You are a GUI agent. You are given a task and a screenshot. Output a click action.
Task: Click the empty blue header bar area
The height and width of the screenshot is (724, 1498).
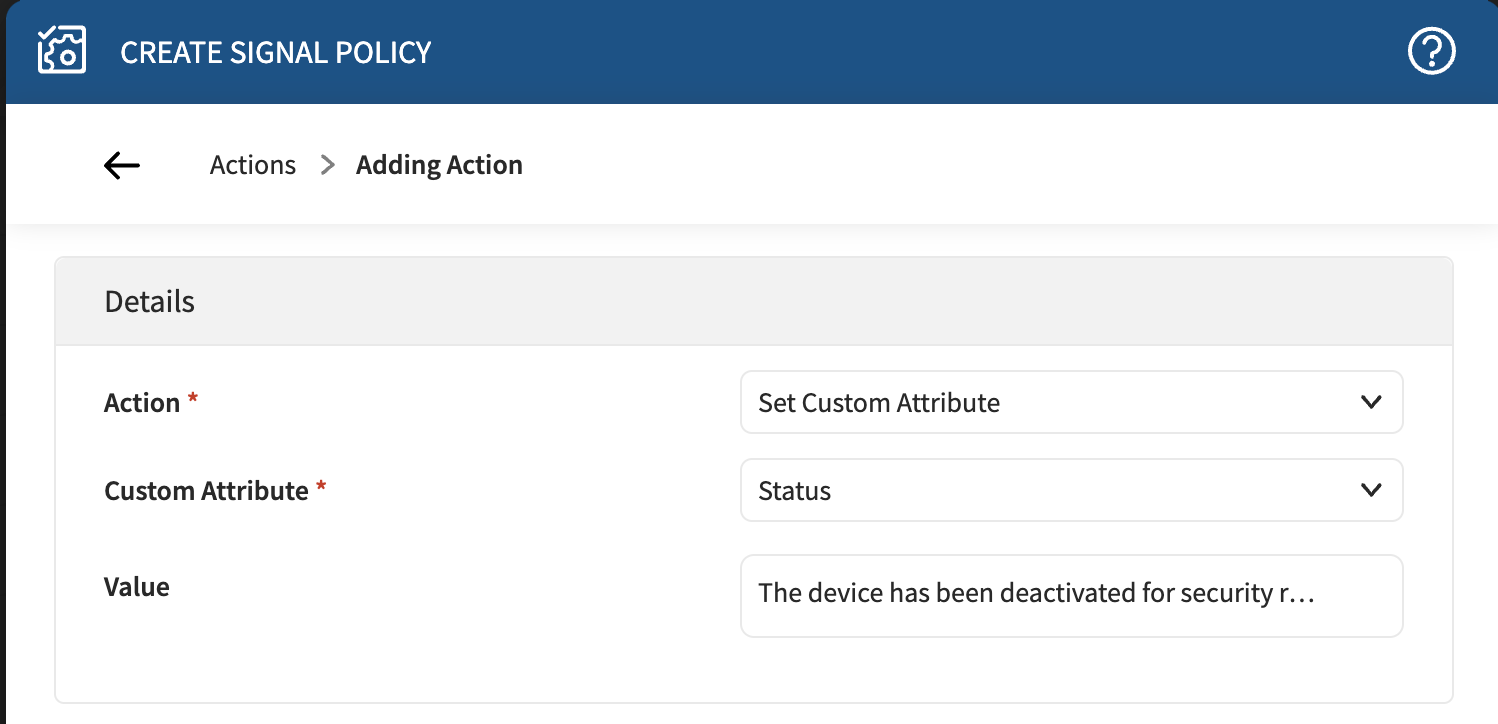pos(900,52)
